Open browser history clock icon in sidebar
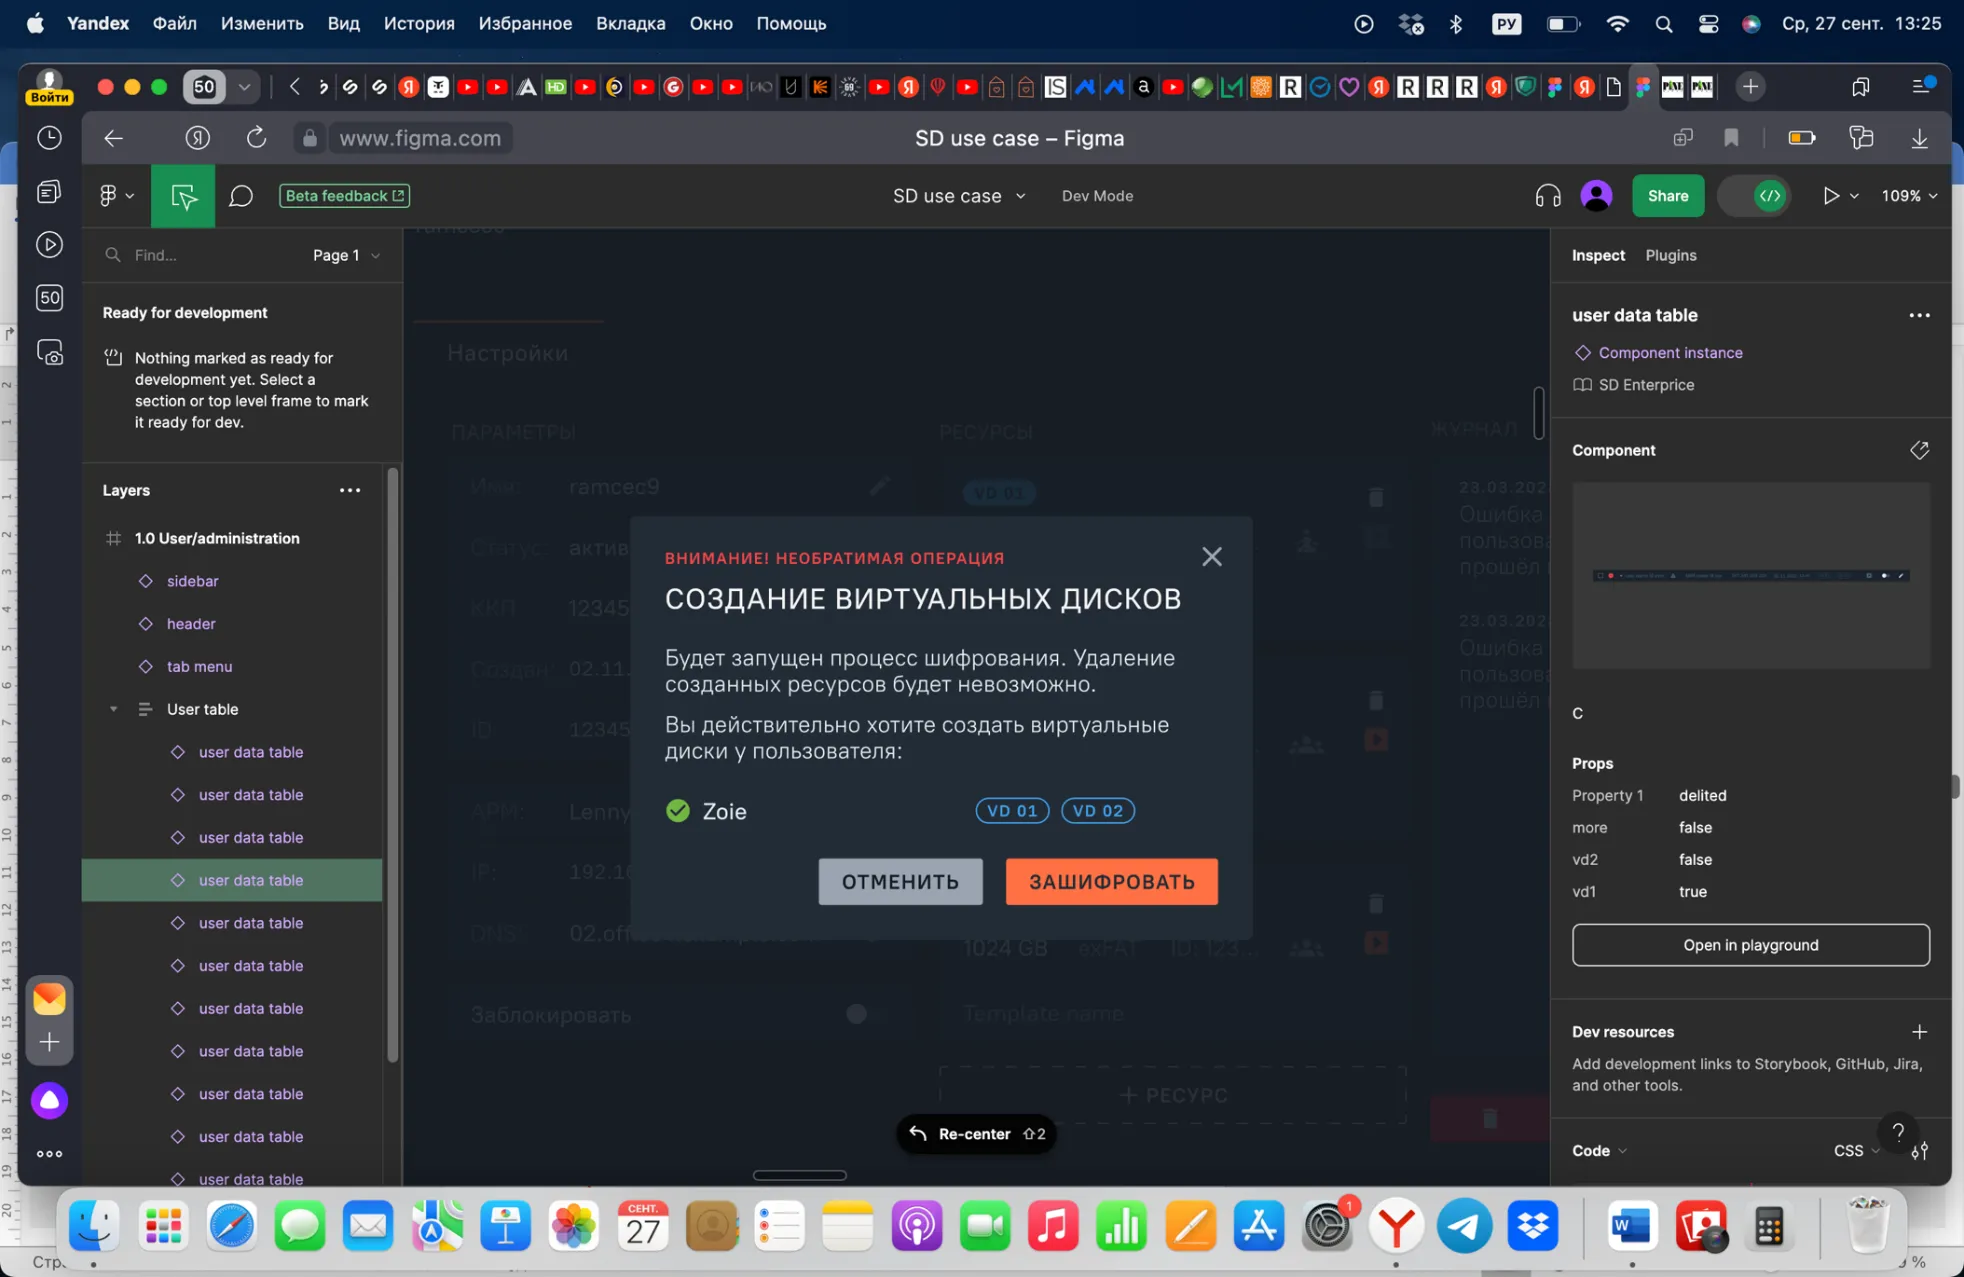The width and height of the screenshot is (1964, 1277). click(x=49, y=138)
